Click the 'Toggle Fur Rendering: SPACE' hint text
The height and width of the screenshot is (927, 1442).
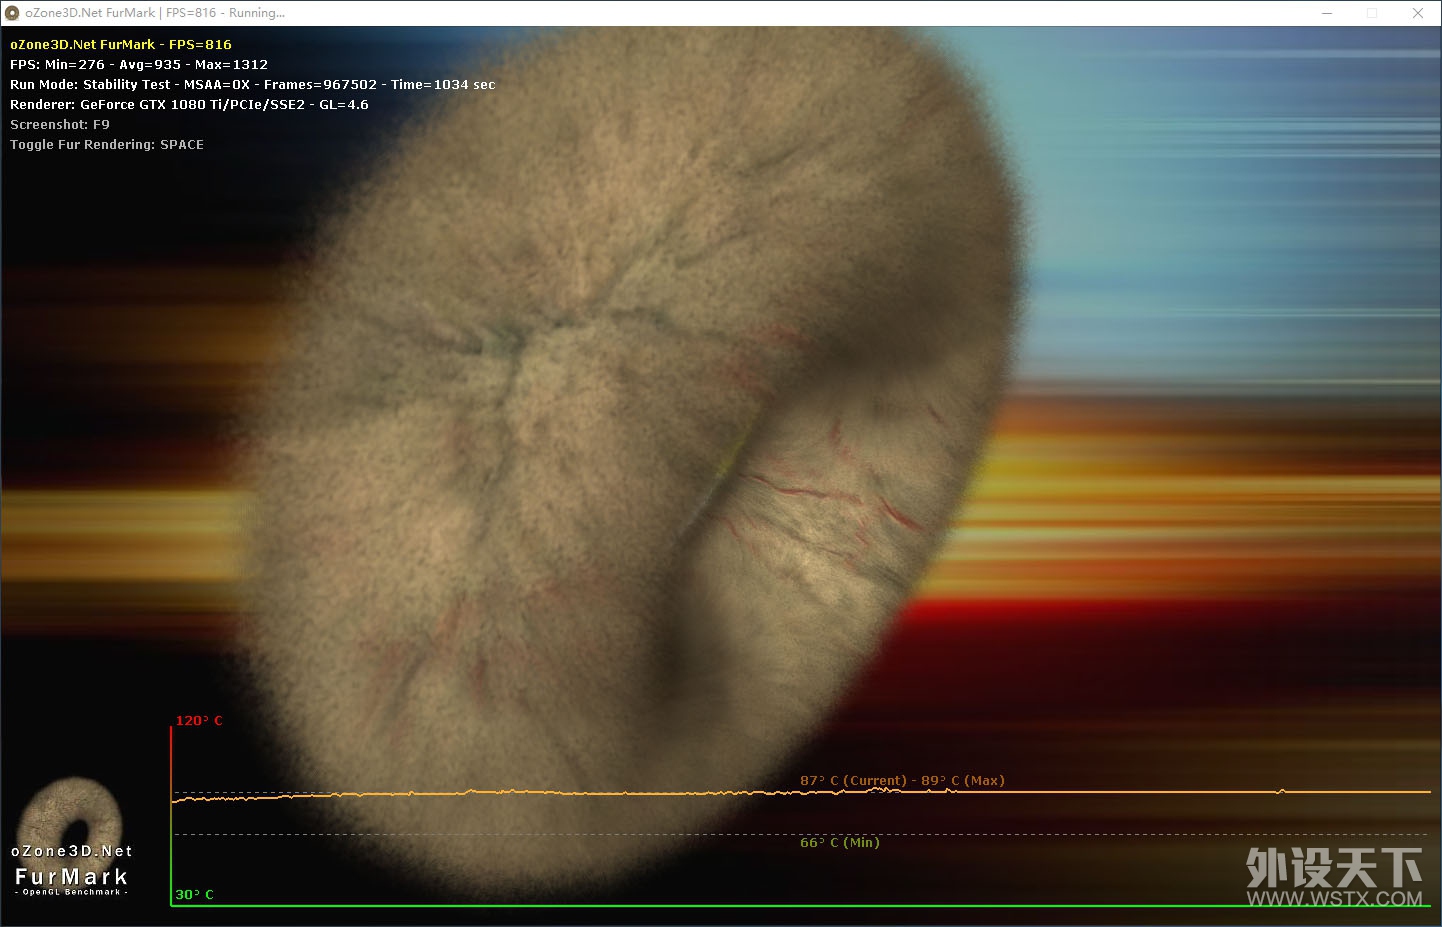click(x=107, y=144)
